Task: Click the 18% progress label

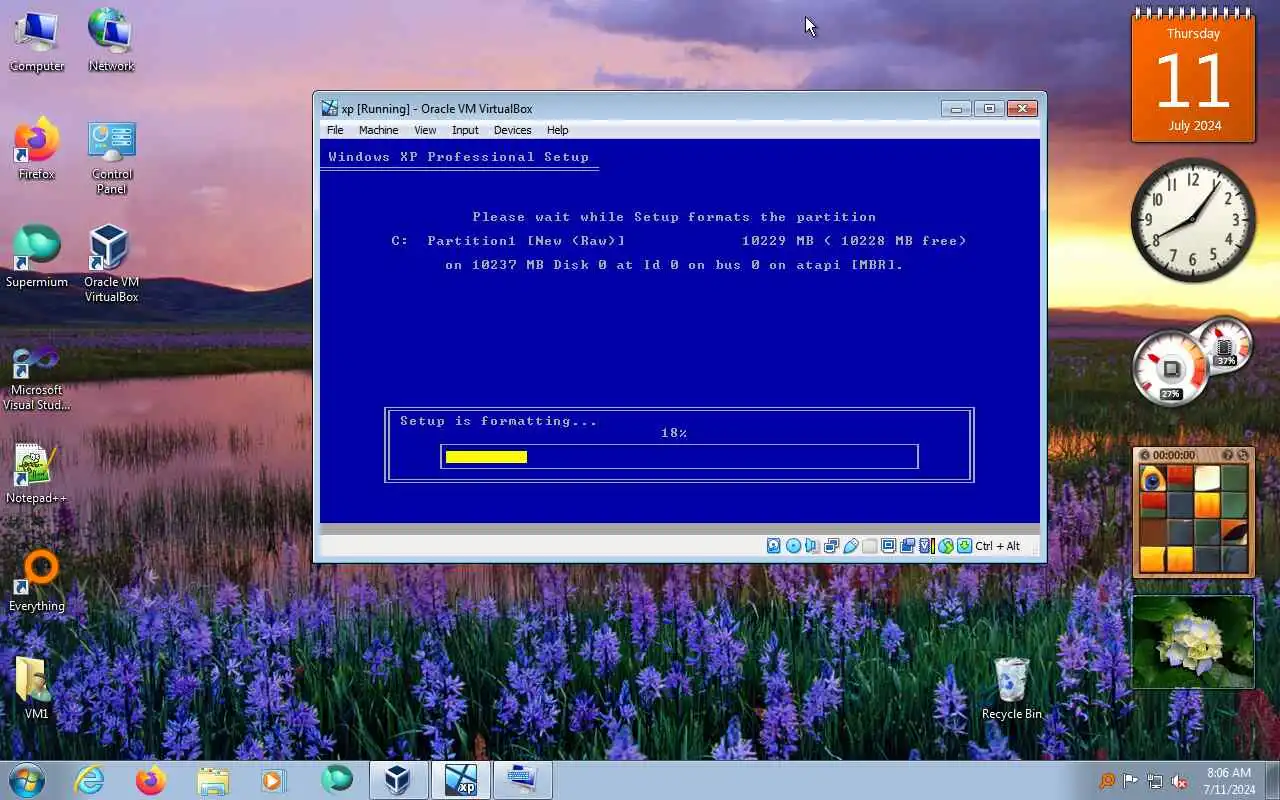Action: 674,433
